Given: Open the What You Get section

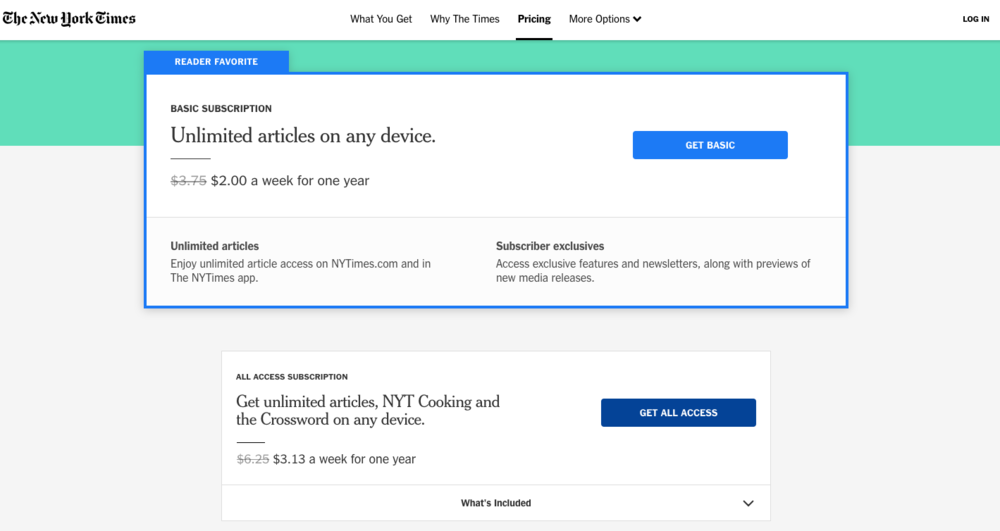Looking at the screenshot, I should click(381, 19).
